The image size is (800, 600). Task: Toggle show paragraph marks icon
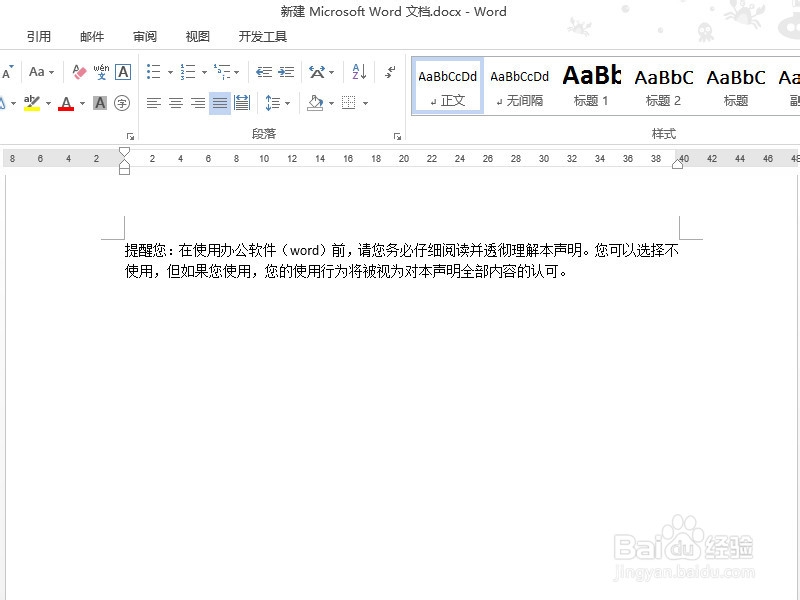click(x=388, y=70)
